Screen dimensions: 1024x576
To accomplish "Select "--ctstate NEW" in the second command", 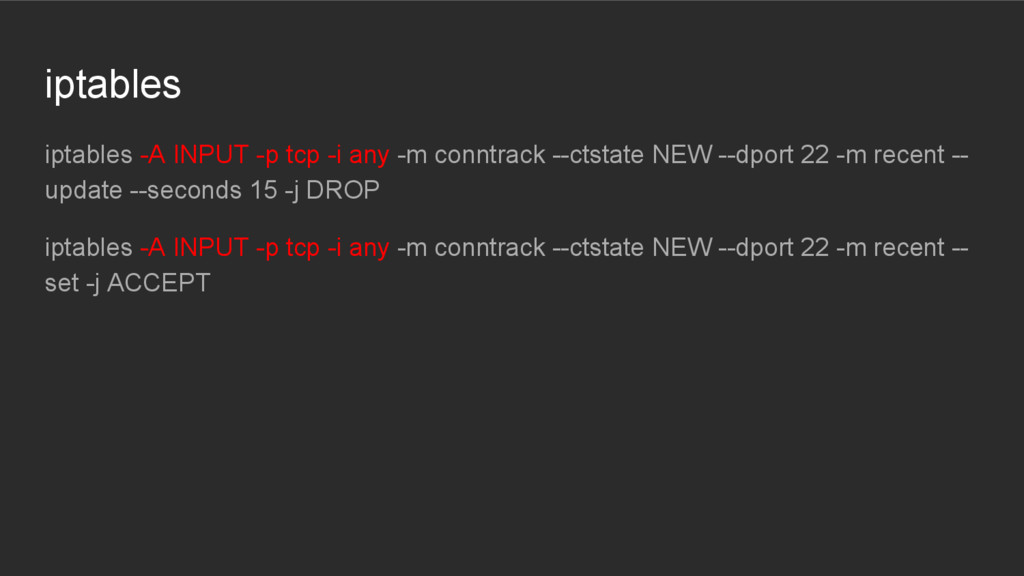I will click(x=632, y=248).
